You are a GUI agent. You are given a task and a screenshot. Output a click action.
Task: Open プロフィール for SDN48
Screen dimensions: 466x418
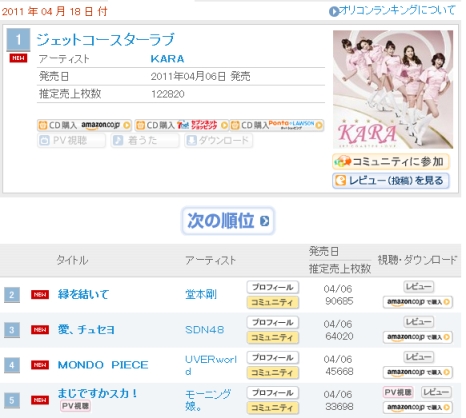point(273,322)
